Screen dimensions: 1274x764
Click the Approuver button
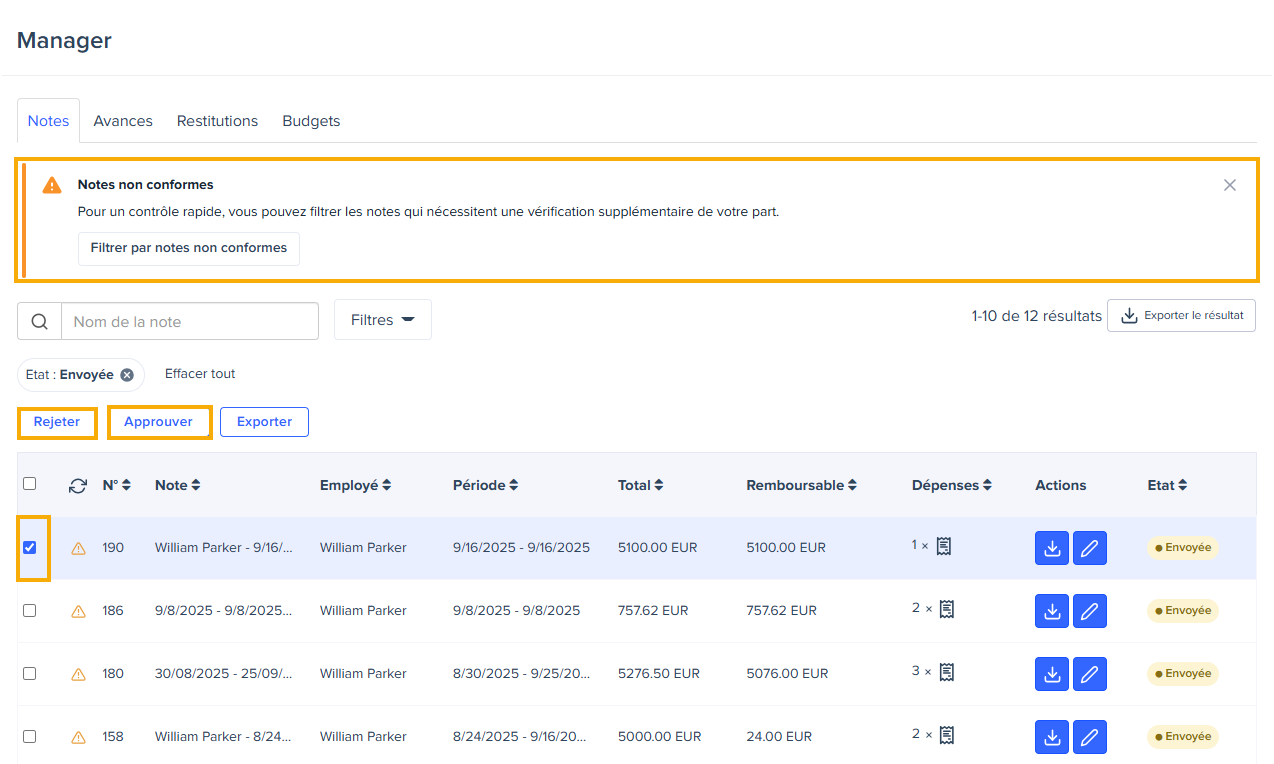tap(159, 422)
